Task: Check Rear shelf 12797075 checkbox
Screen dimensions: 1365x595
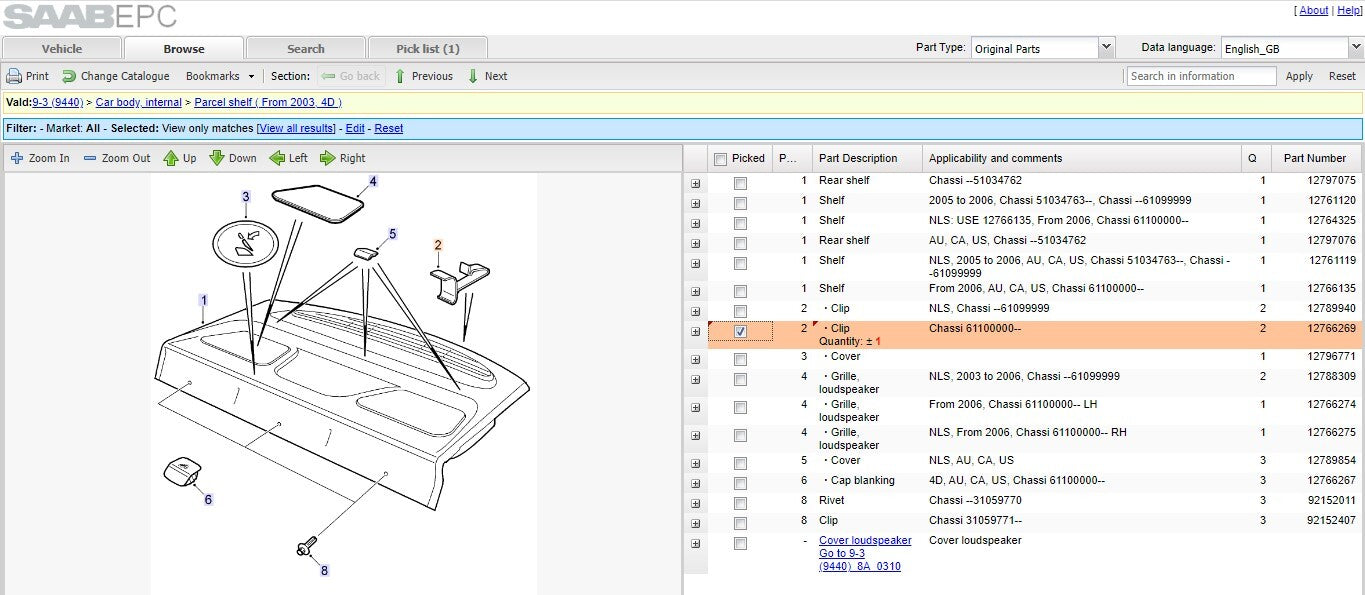Action: [x=740, y=183]
